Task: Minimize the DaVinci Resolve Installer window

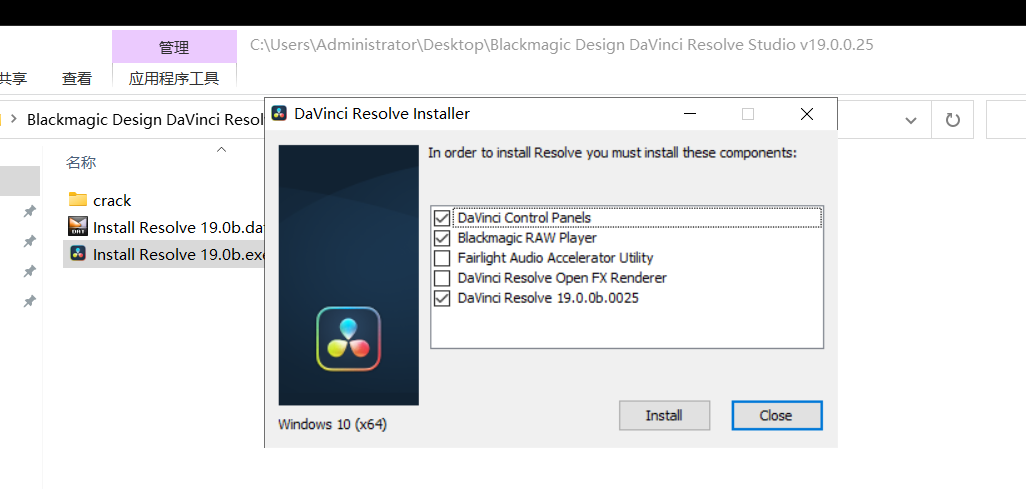Action: pos(690,115)
